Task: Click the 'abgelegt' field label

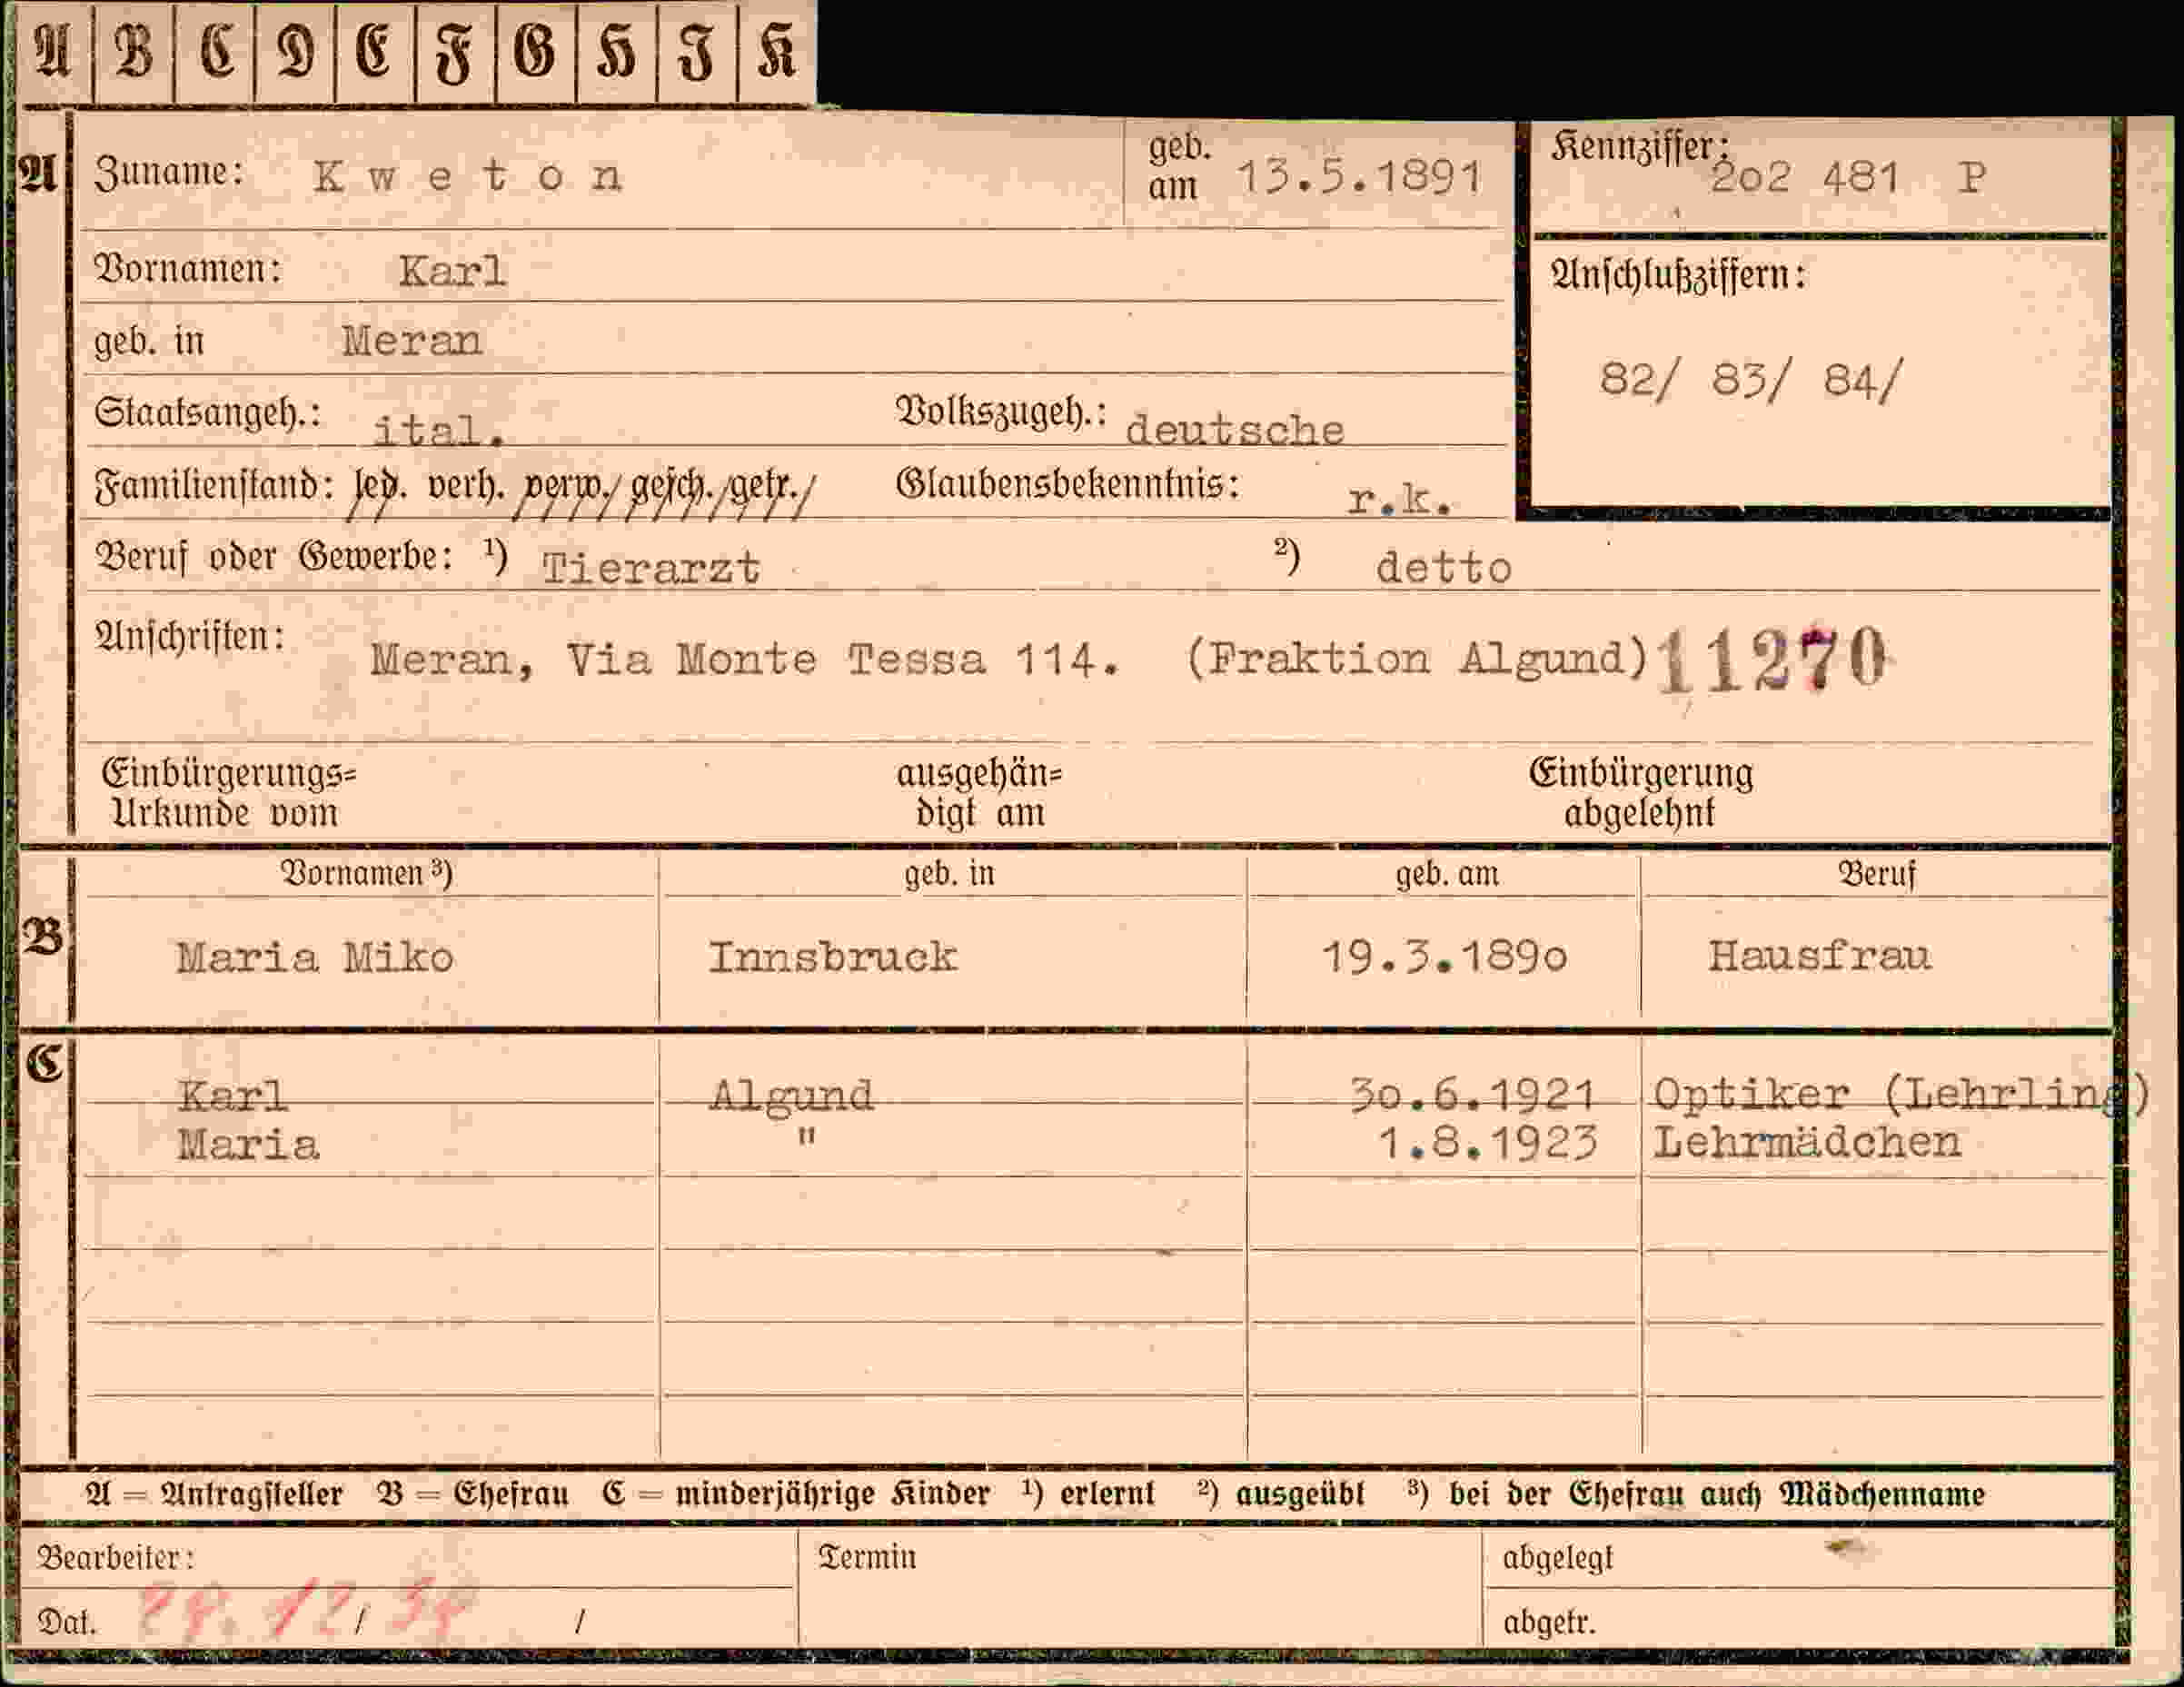Action: coord(1557,1558)
